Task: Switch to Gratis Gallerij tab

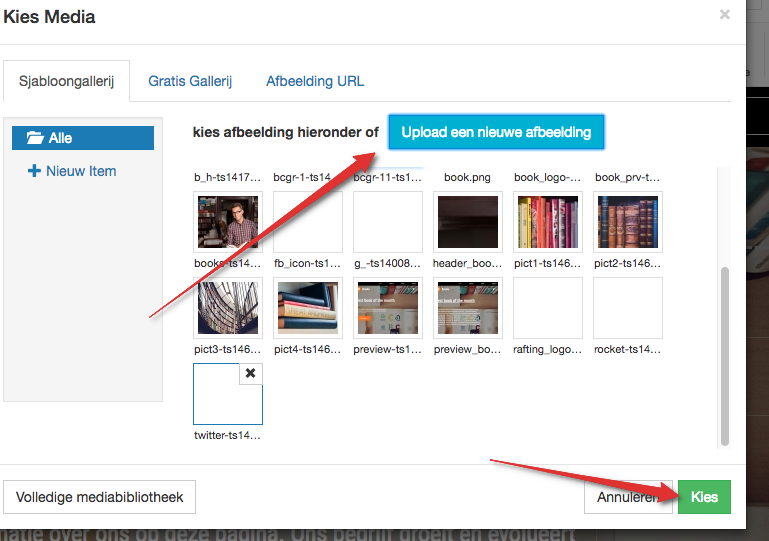Action: pos(190,81)
